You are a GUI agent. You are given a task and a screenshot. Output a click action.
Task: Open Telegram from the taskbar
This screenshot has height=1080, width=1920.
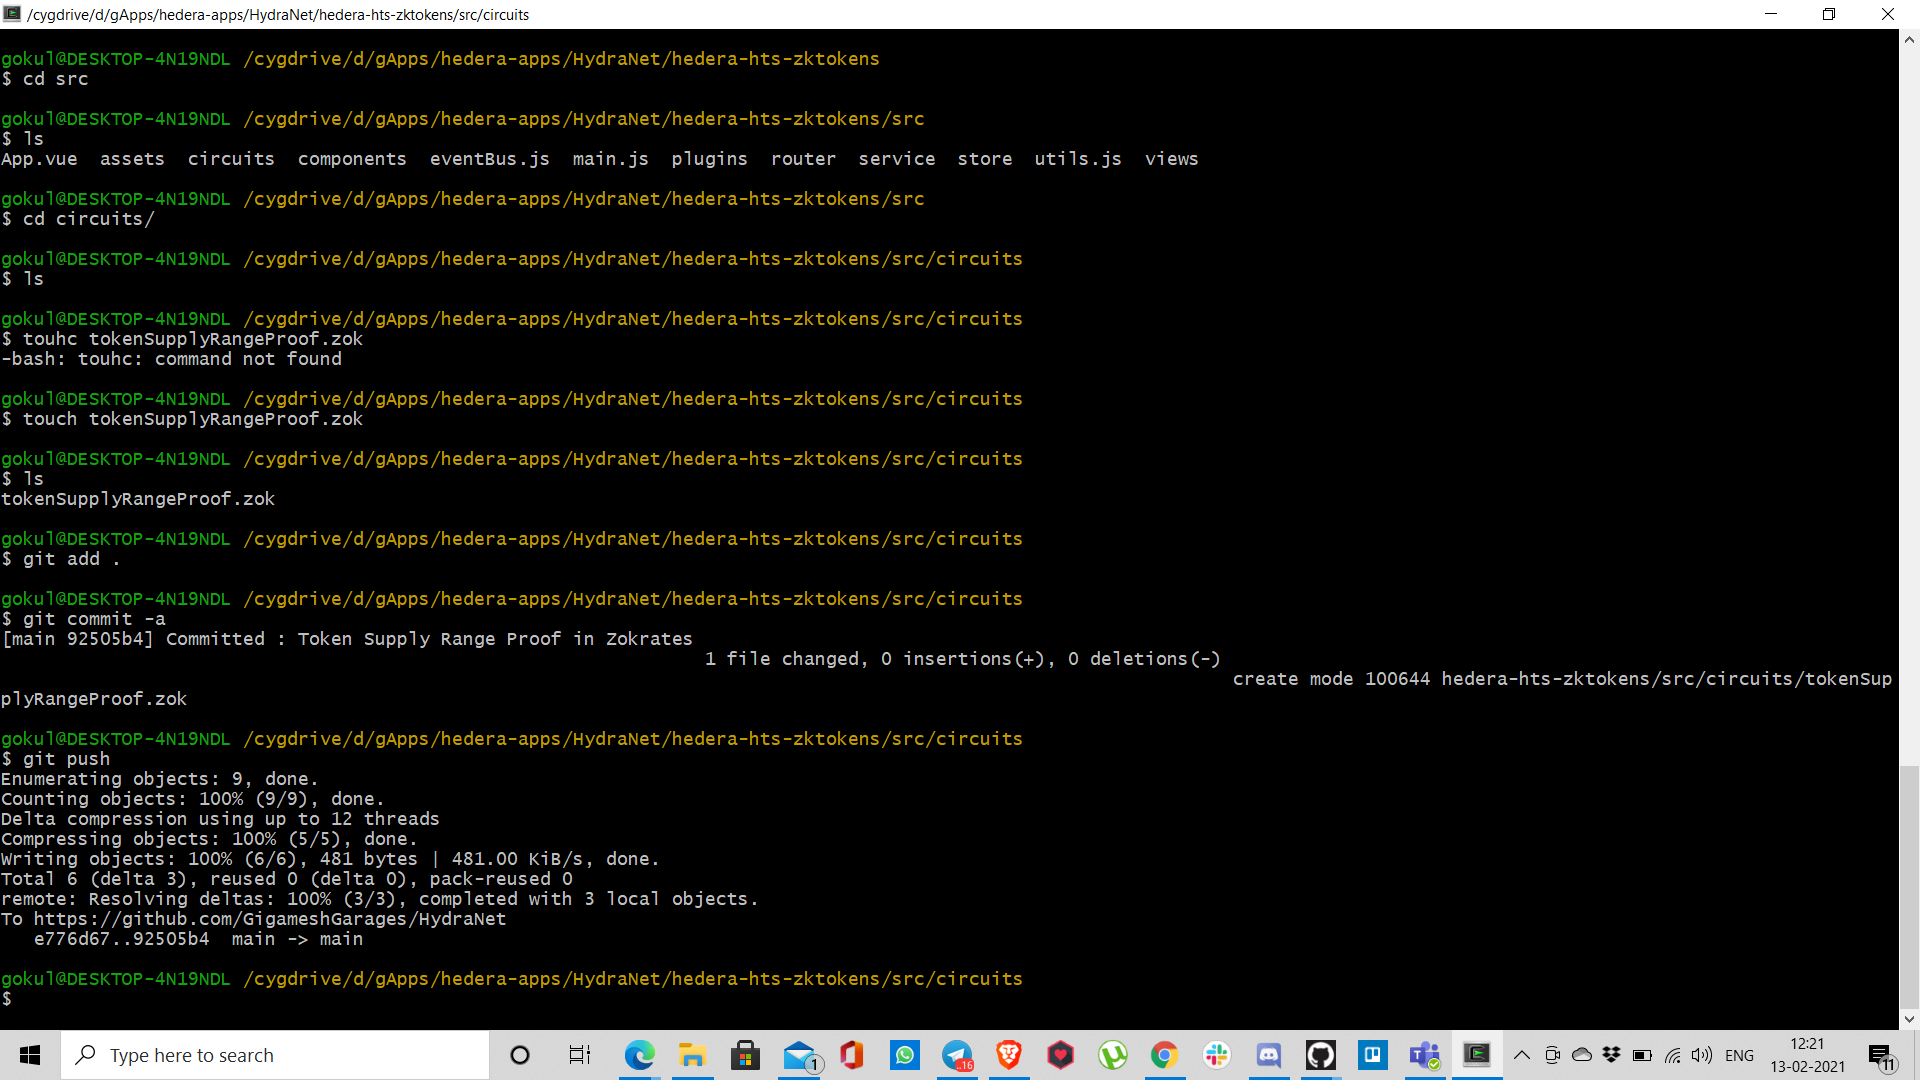point(957,1055)
